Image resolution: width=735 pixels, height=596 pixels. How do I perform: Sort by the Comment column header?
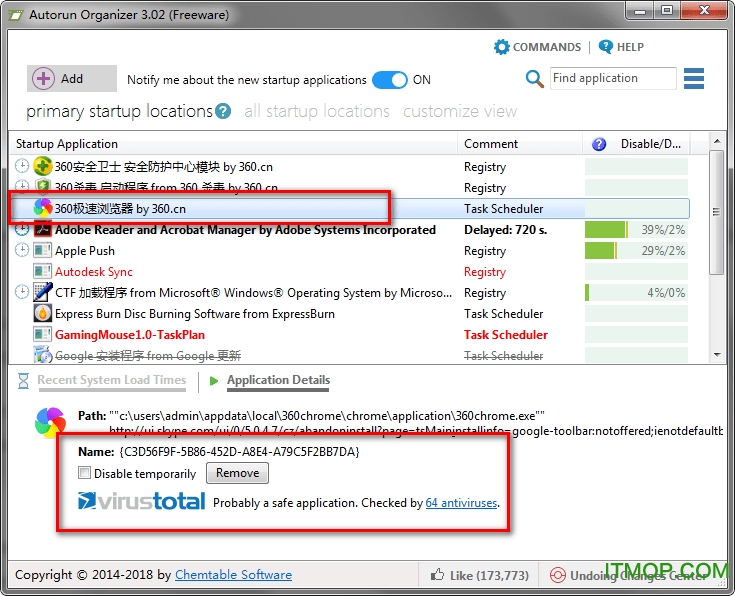[490, 144]
